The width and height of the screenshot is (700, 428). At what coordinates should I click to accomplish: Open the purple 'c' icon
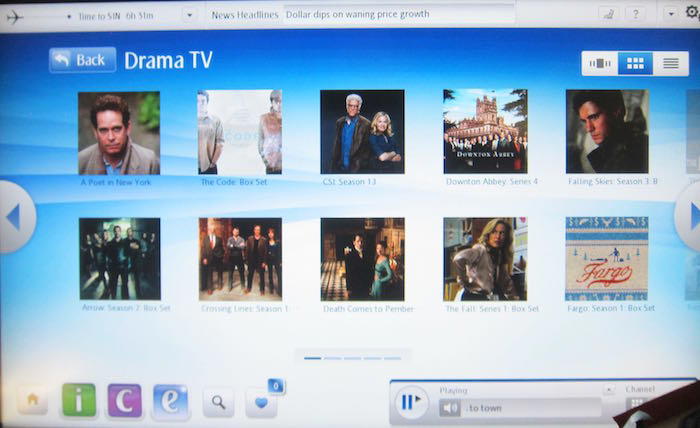coord(125,401)
